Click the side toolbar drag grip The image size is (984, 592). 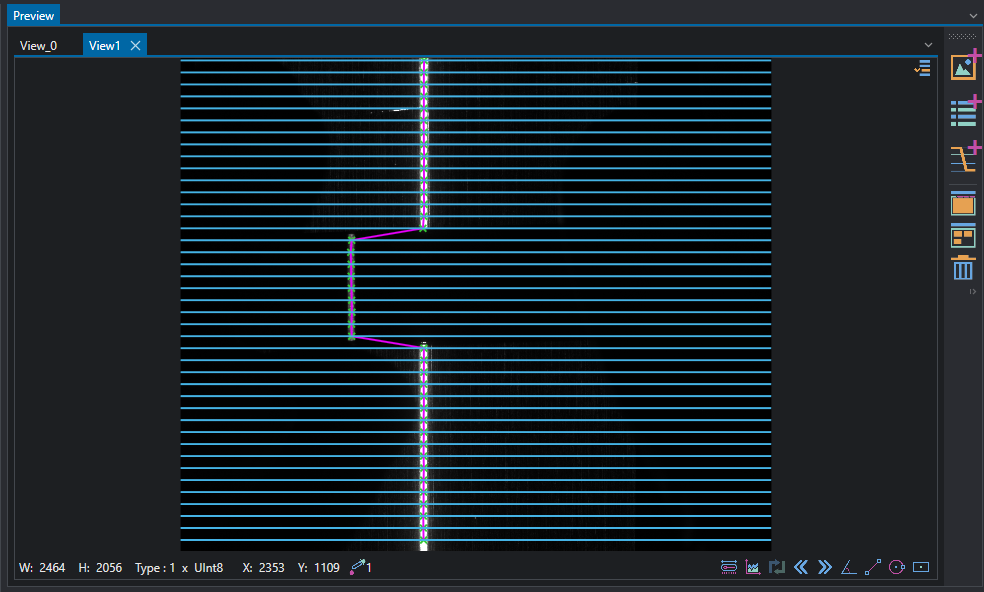[x=962, y=36]
